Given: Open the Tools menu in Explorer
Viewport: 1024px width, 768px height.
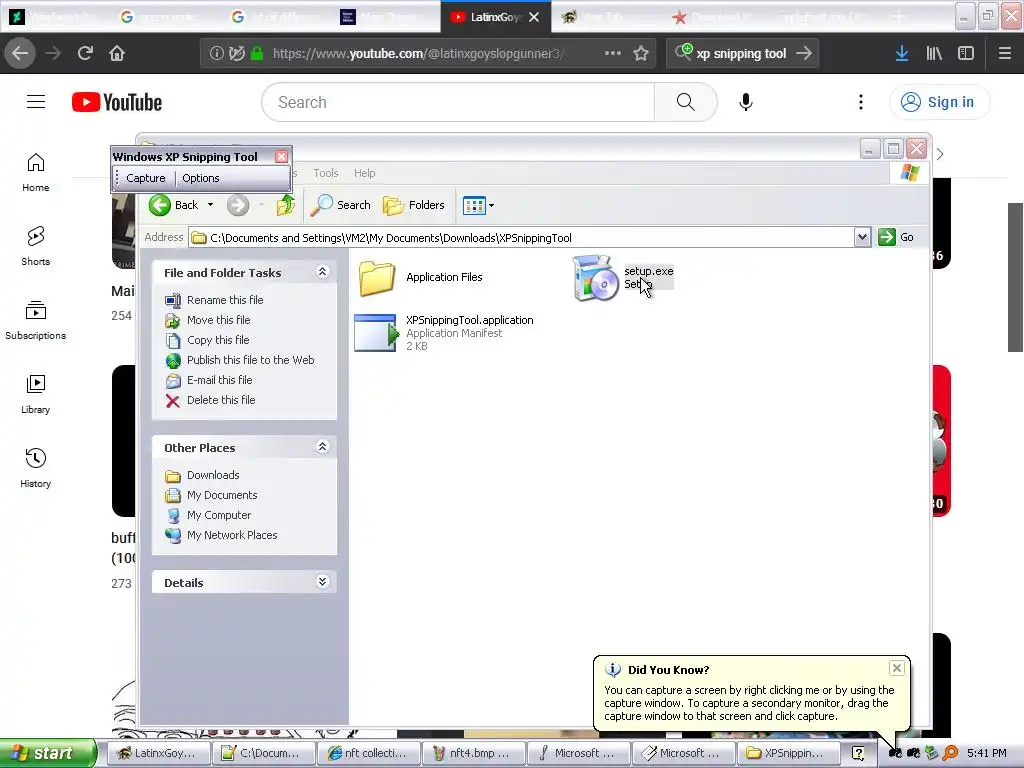Looking at the screenshot, I should (326, 173).
